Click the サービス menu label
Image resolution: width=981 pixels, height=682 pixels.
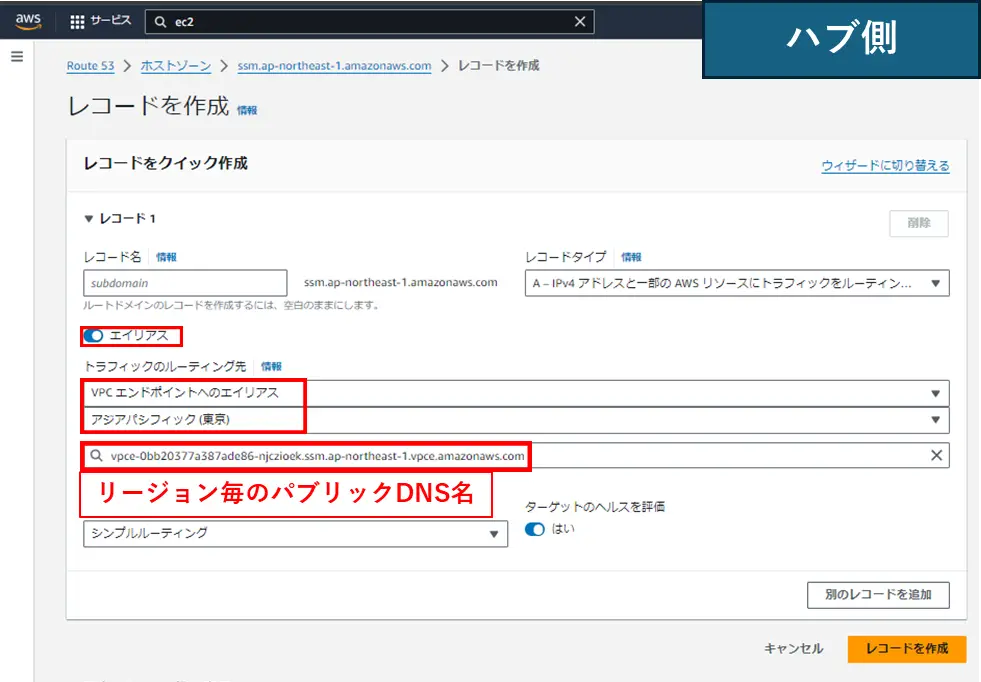(x=111, y=21)
